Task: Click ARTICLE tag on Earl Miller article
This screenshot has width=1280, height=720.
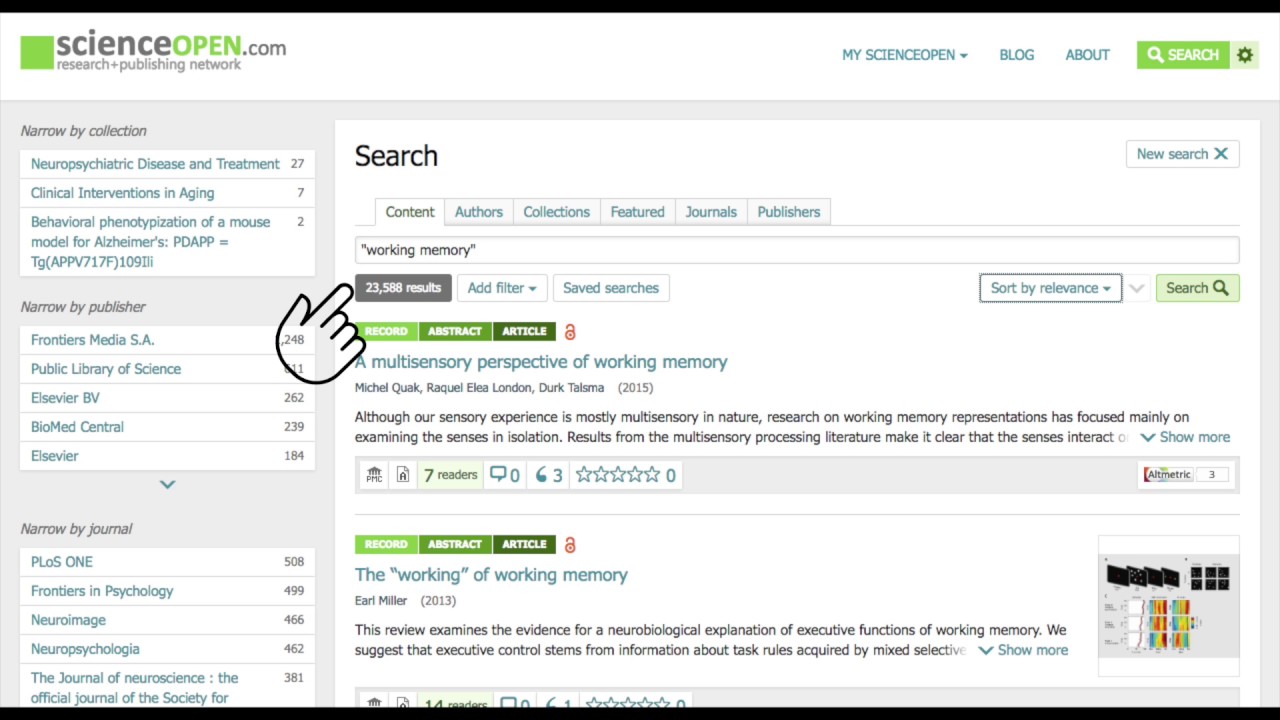Action: tap(524, 544)
